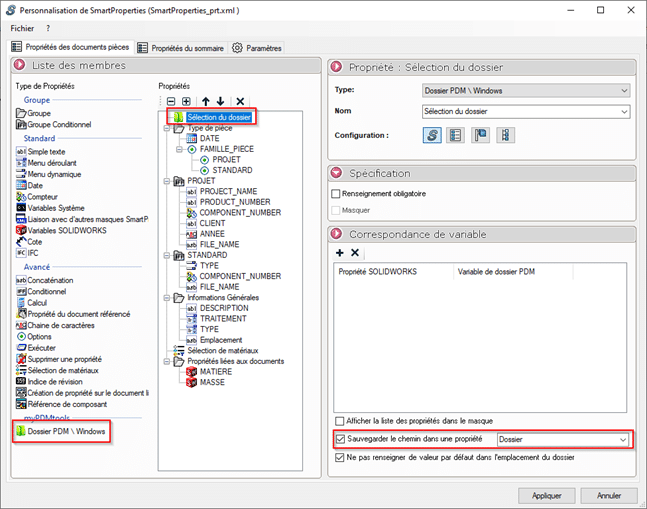Screen dimensions: 647x509
Task: Pick the IFC property type
Action: (x=27, y=253)
